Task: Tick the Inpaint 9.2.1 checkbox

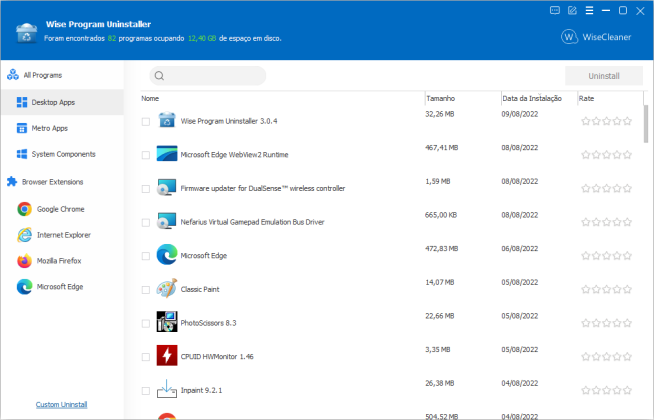Action: [x=146, y=391]
